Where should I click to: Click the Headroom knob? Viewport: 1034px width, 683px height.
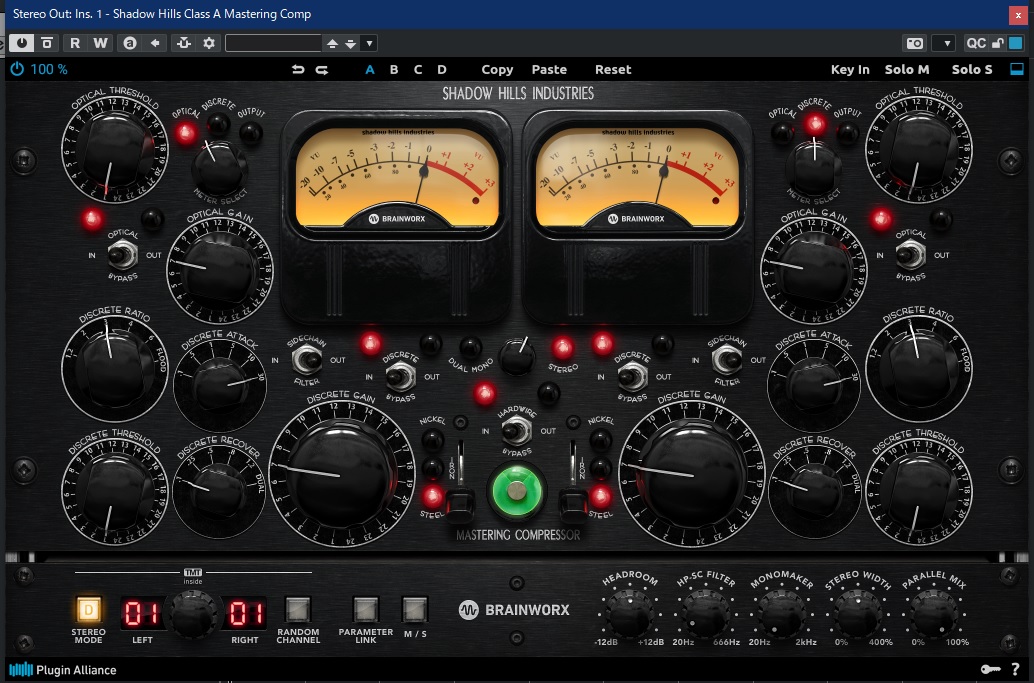click(x=629, y=614)
